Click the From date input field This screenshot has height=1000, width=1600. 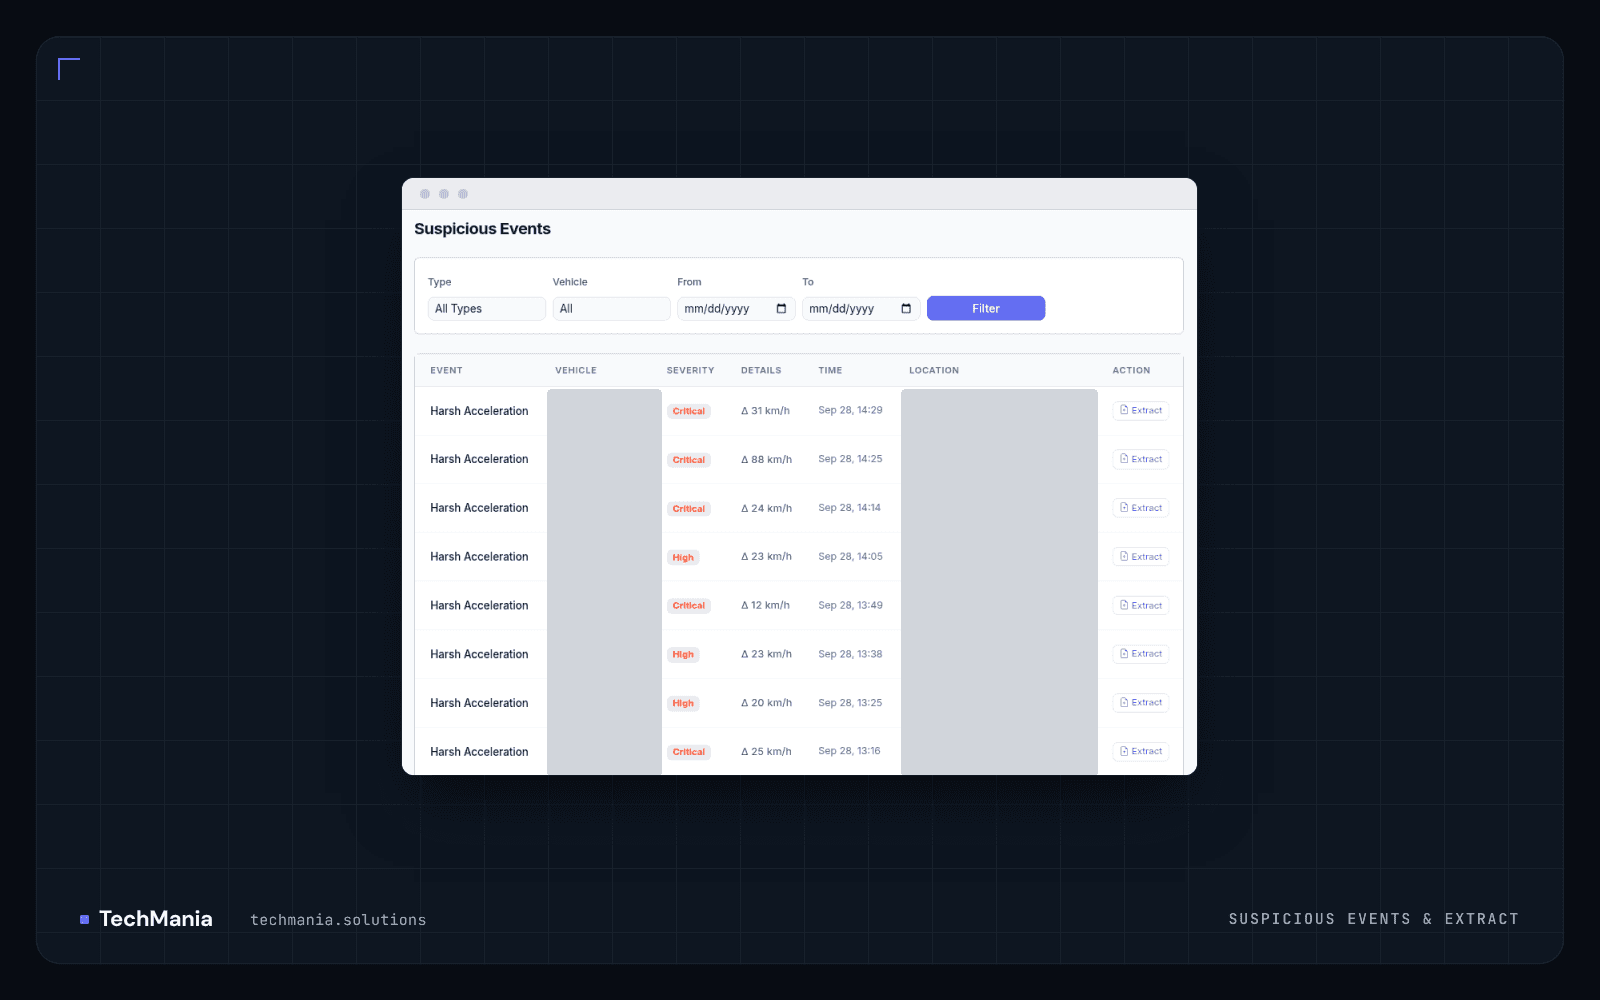736,309
